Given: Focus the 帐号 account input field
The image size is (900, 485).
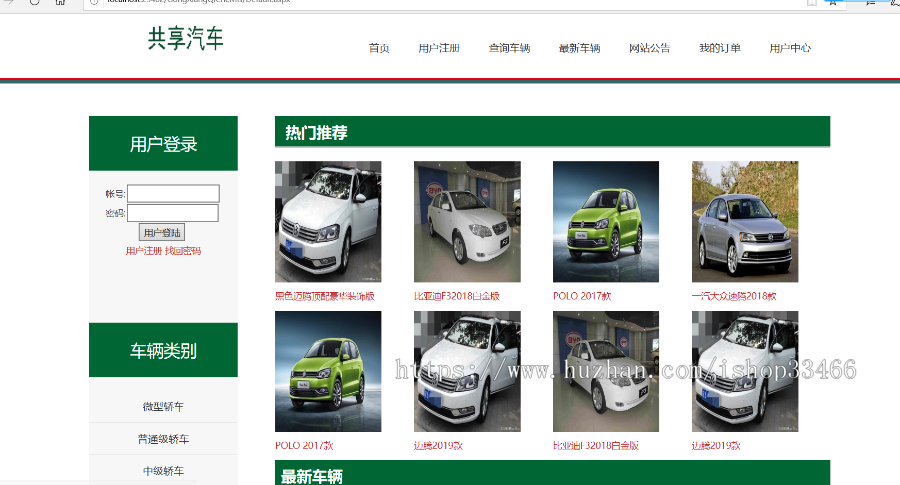Looking at the screenshot, I should (x=173, y=193).
